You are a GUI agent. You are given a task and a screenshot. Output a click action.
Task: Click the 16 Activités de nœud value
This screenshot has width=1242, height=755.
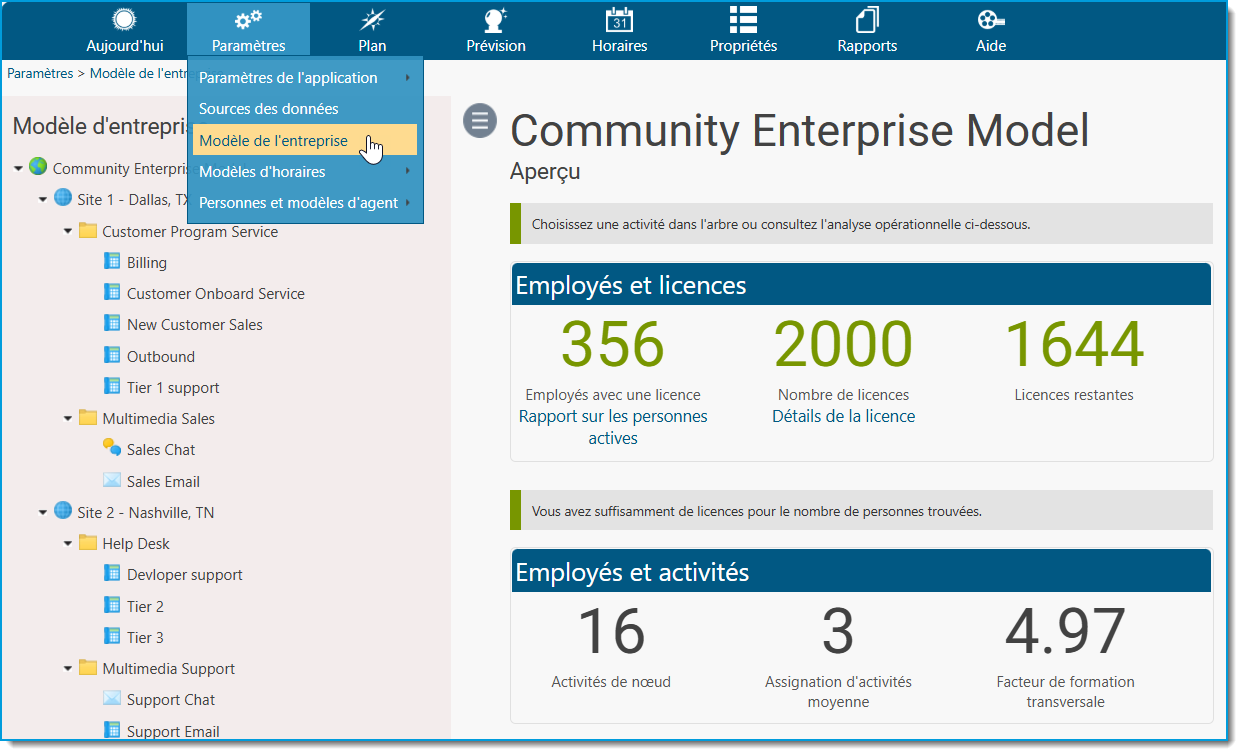click(x=611, y=632)
